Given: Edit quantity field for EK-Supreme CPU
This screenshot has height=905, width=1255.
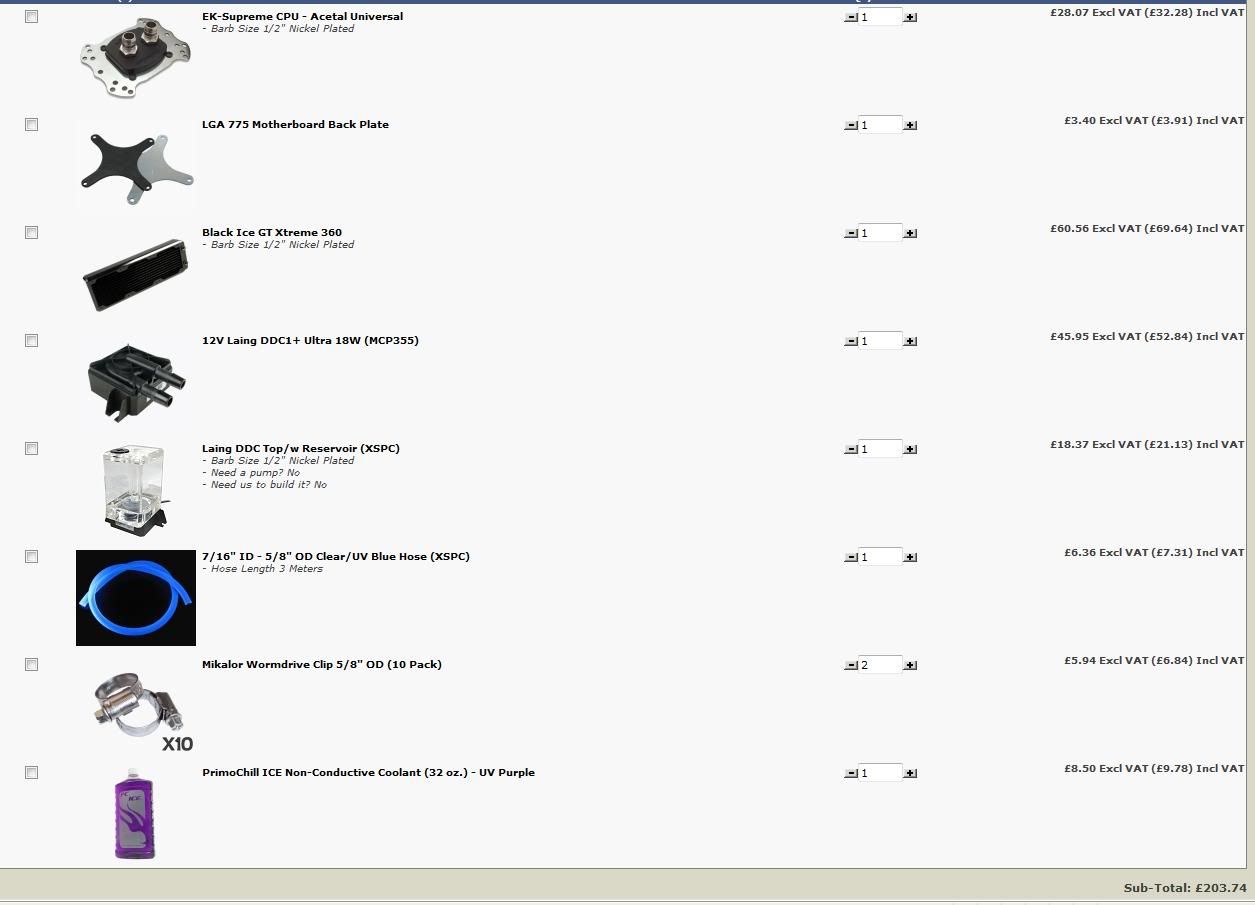Looking at the screenshot, I should 880,17.
